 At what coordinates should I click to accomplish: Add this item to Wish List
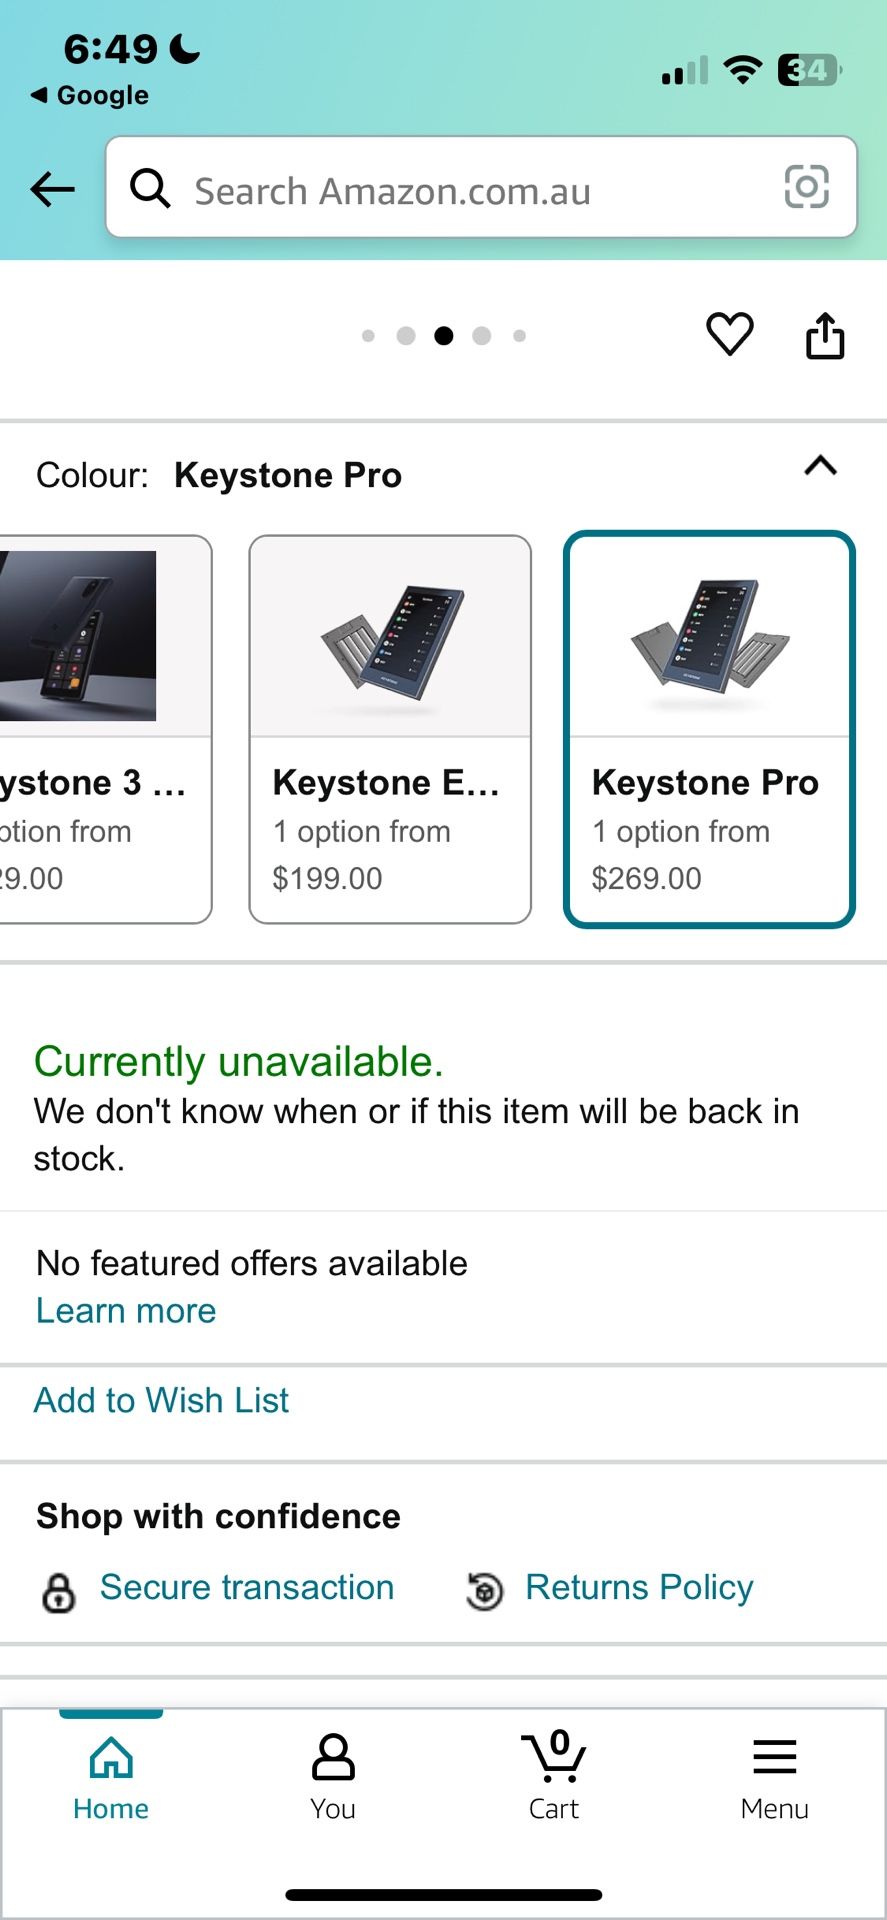tap(160, 1400)
